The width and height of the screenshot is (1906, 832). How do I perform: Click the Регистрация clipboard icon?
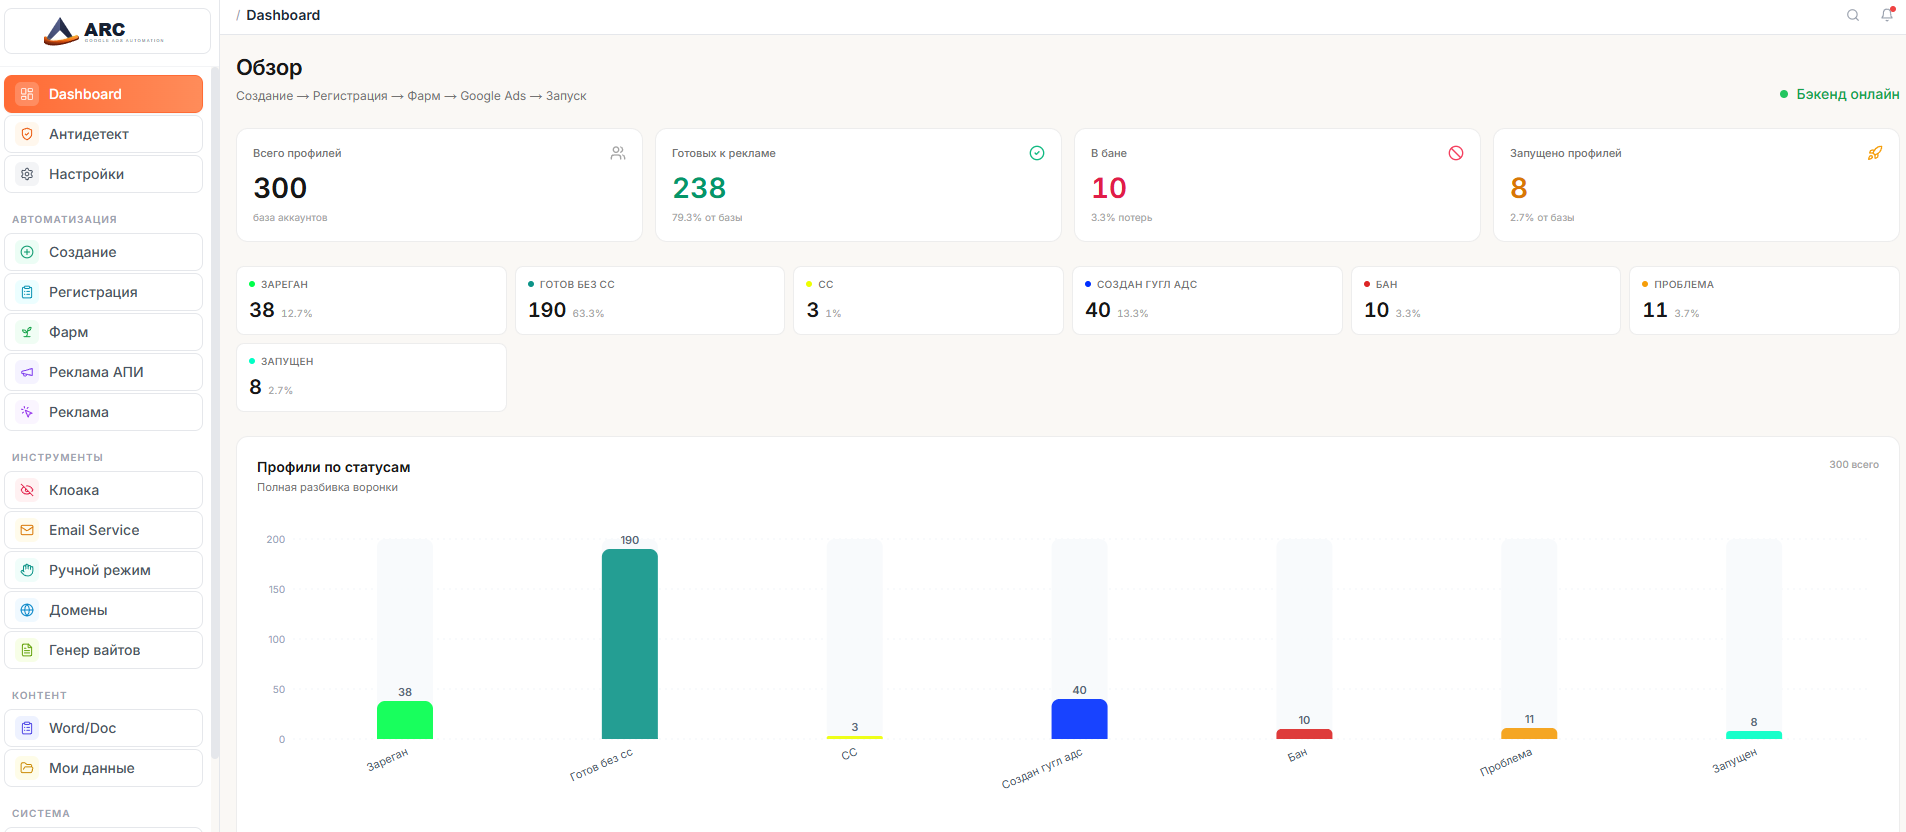[27, 292]
